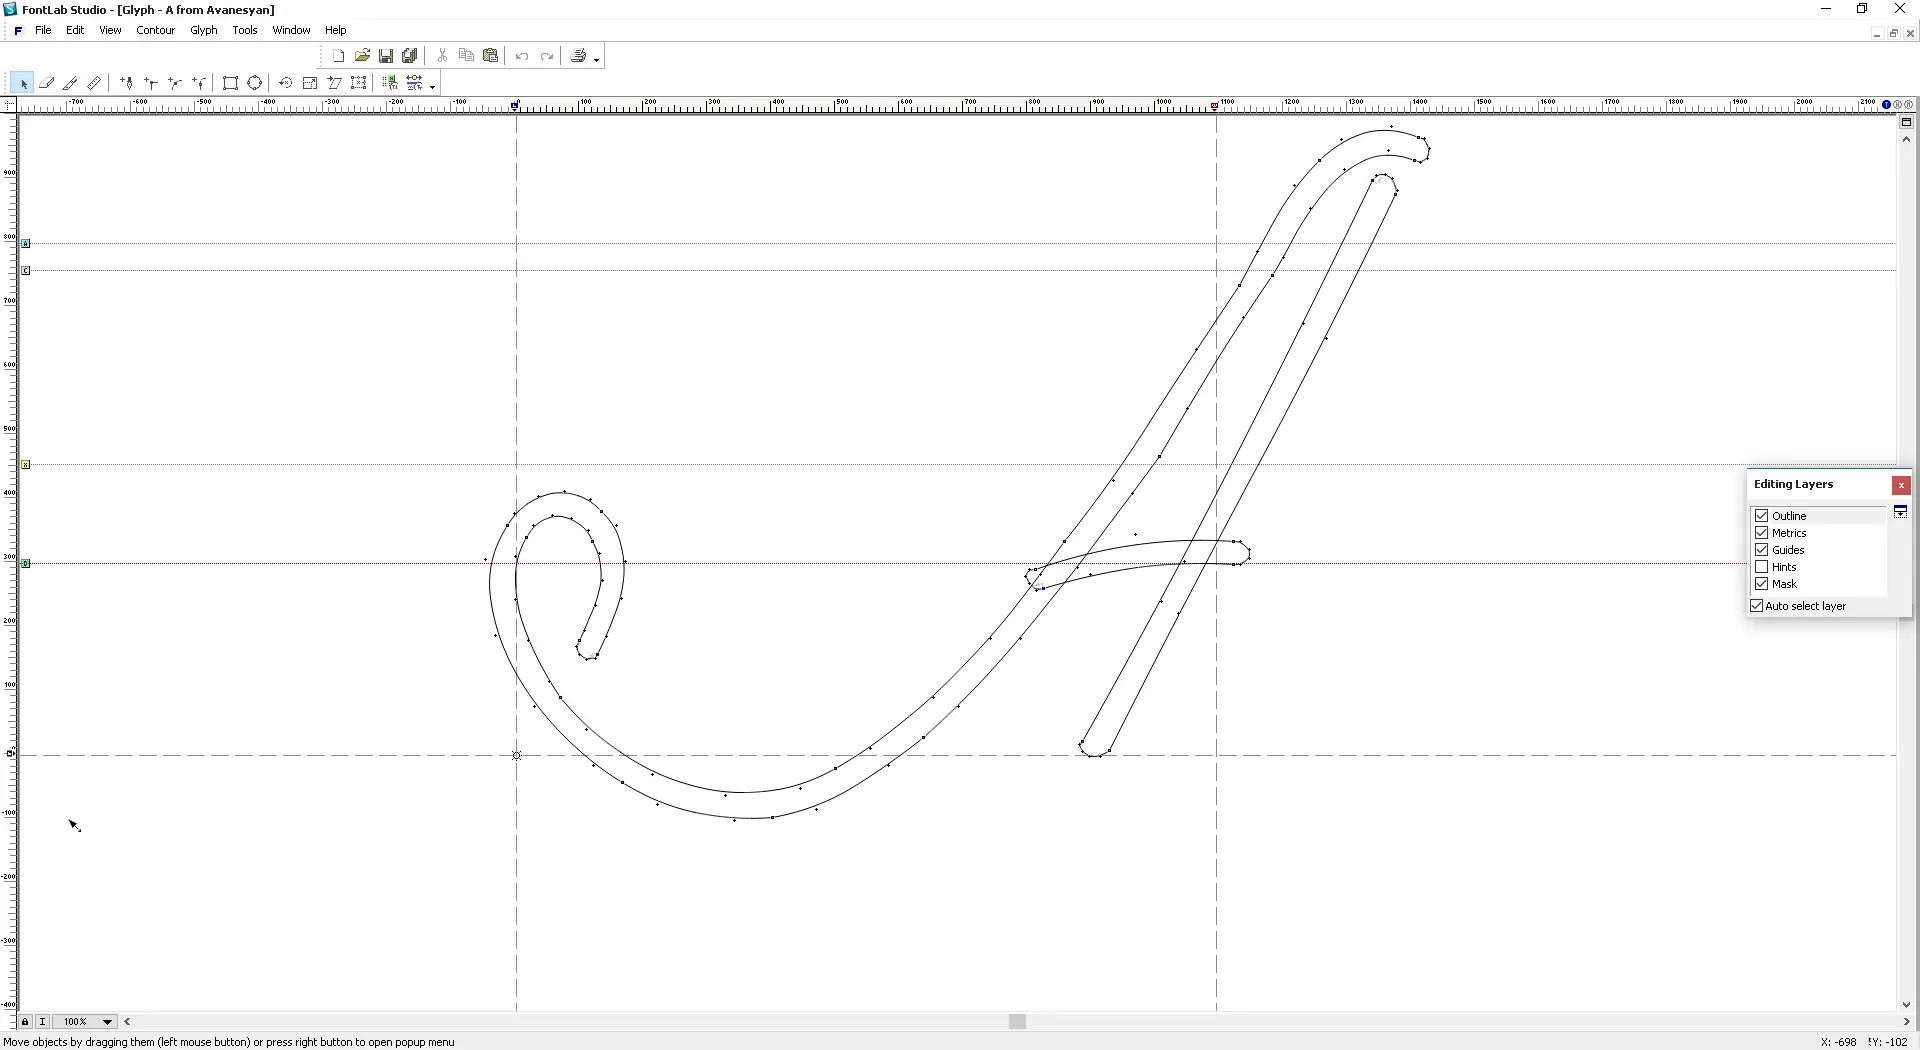Activate the Free Transform tool
This screenshot has height=1050, width=1920.
point(359,83)
